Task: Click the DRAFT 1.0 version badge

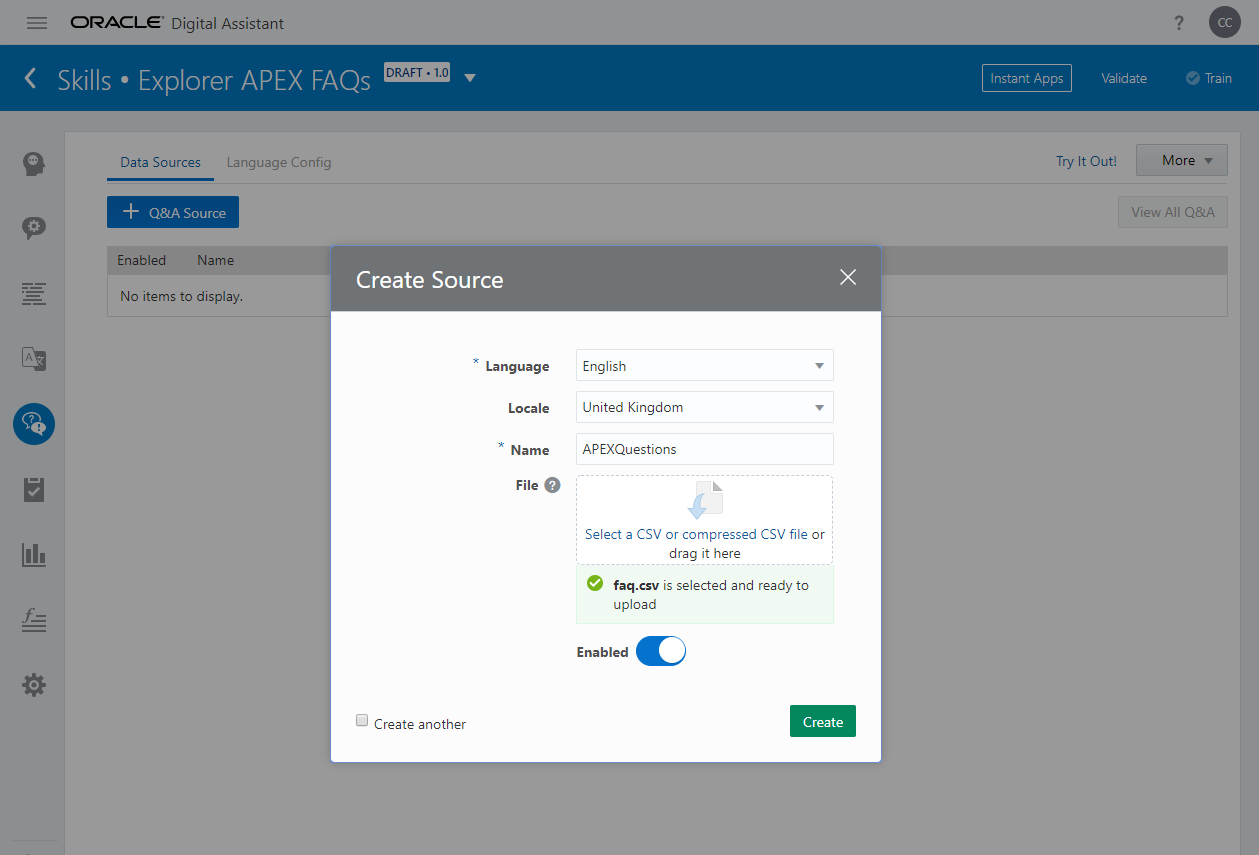Action: click(x=417, y=73)
